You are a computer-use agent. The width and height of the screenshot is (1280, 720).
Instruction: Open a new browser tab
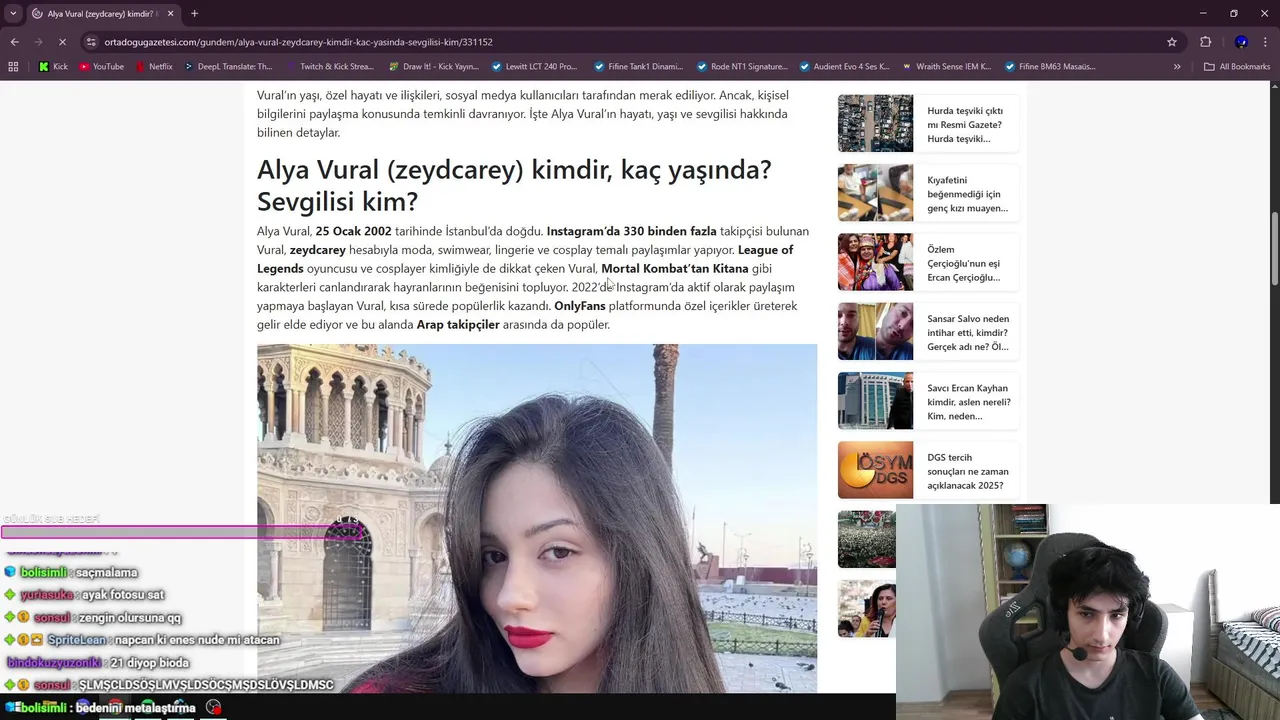tap(194, 14)
